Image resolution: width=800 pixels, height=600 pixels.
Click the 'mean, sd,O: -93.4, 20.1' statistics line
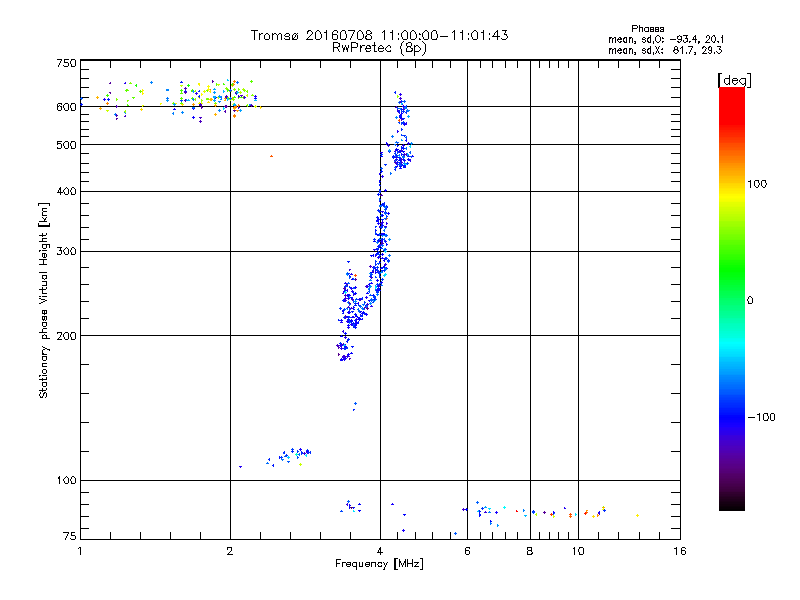[666, 39]
